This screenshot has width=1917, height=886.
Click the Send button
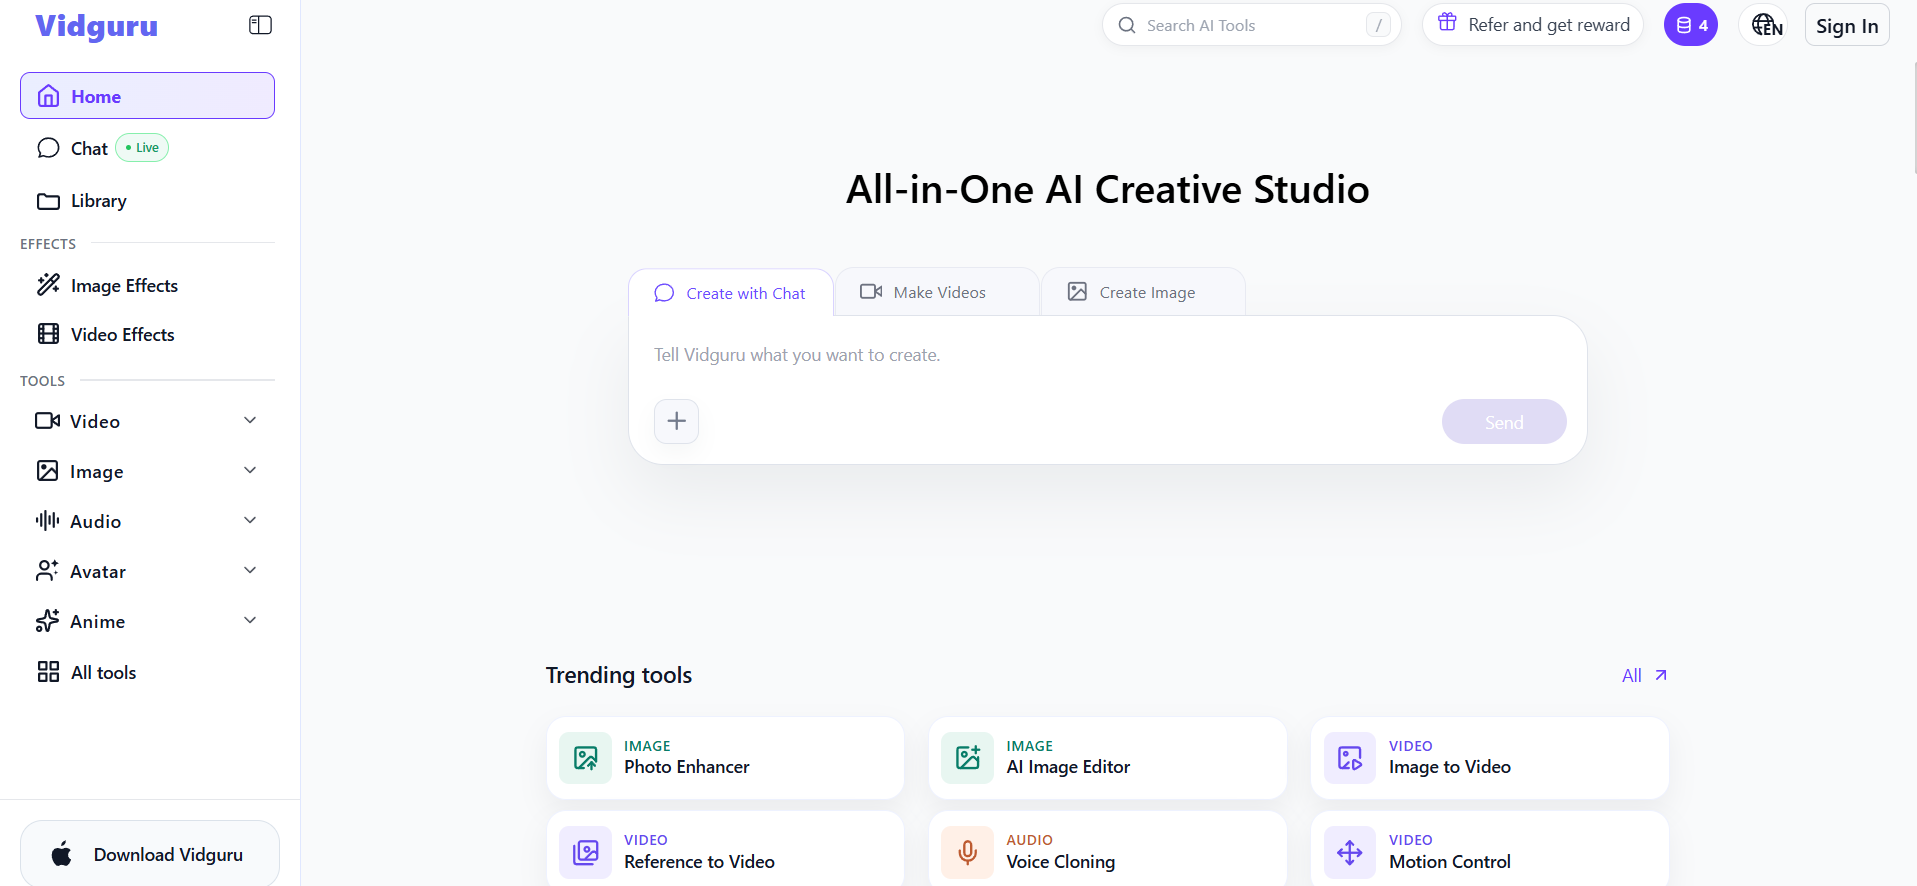(1504, 422)
